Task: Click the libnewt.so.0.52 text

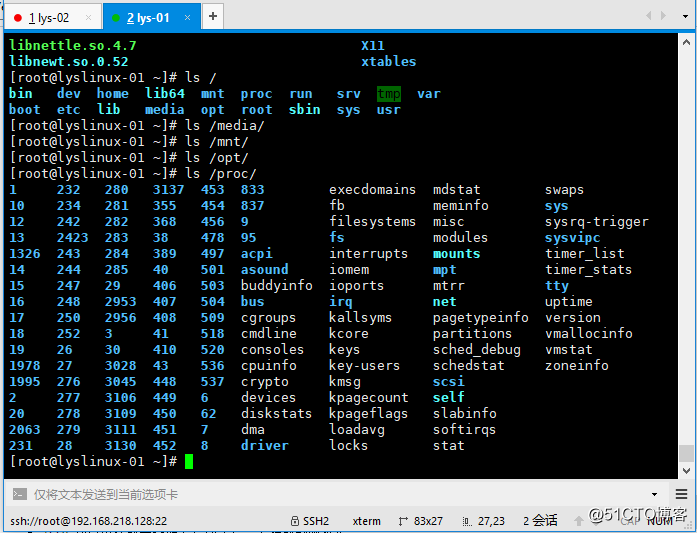Action: pos(69,61)
